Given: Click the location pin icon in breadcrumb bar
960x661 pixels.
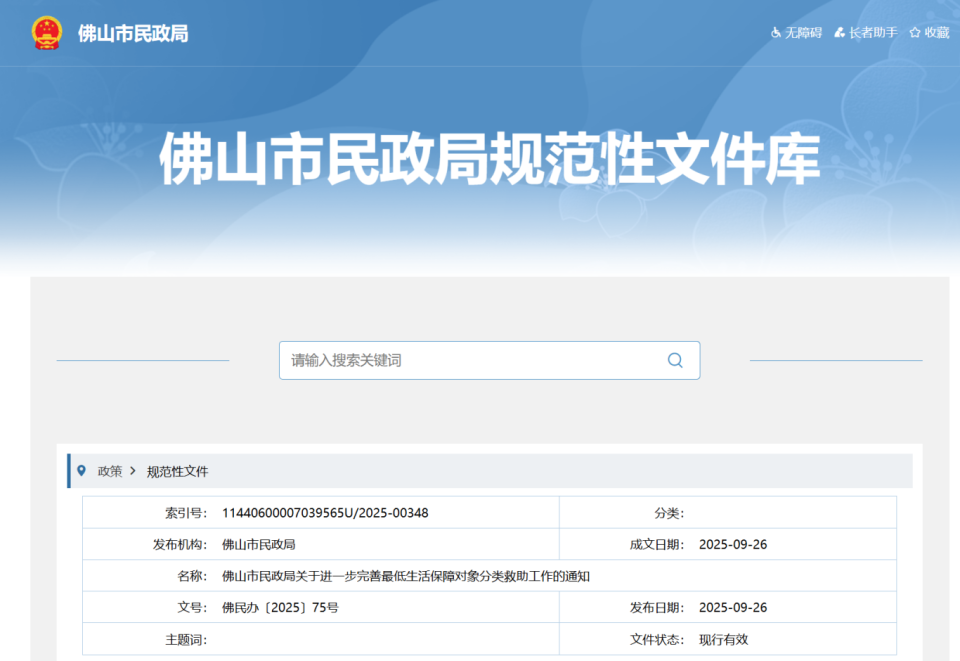Looking at the screenshot, I should pyautogui.click(x=83, y=471).
